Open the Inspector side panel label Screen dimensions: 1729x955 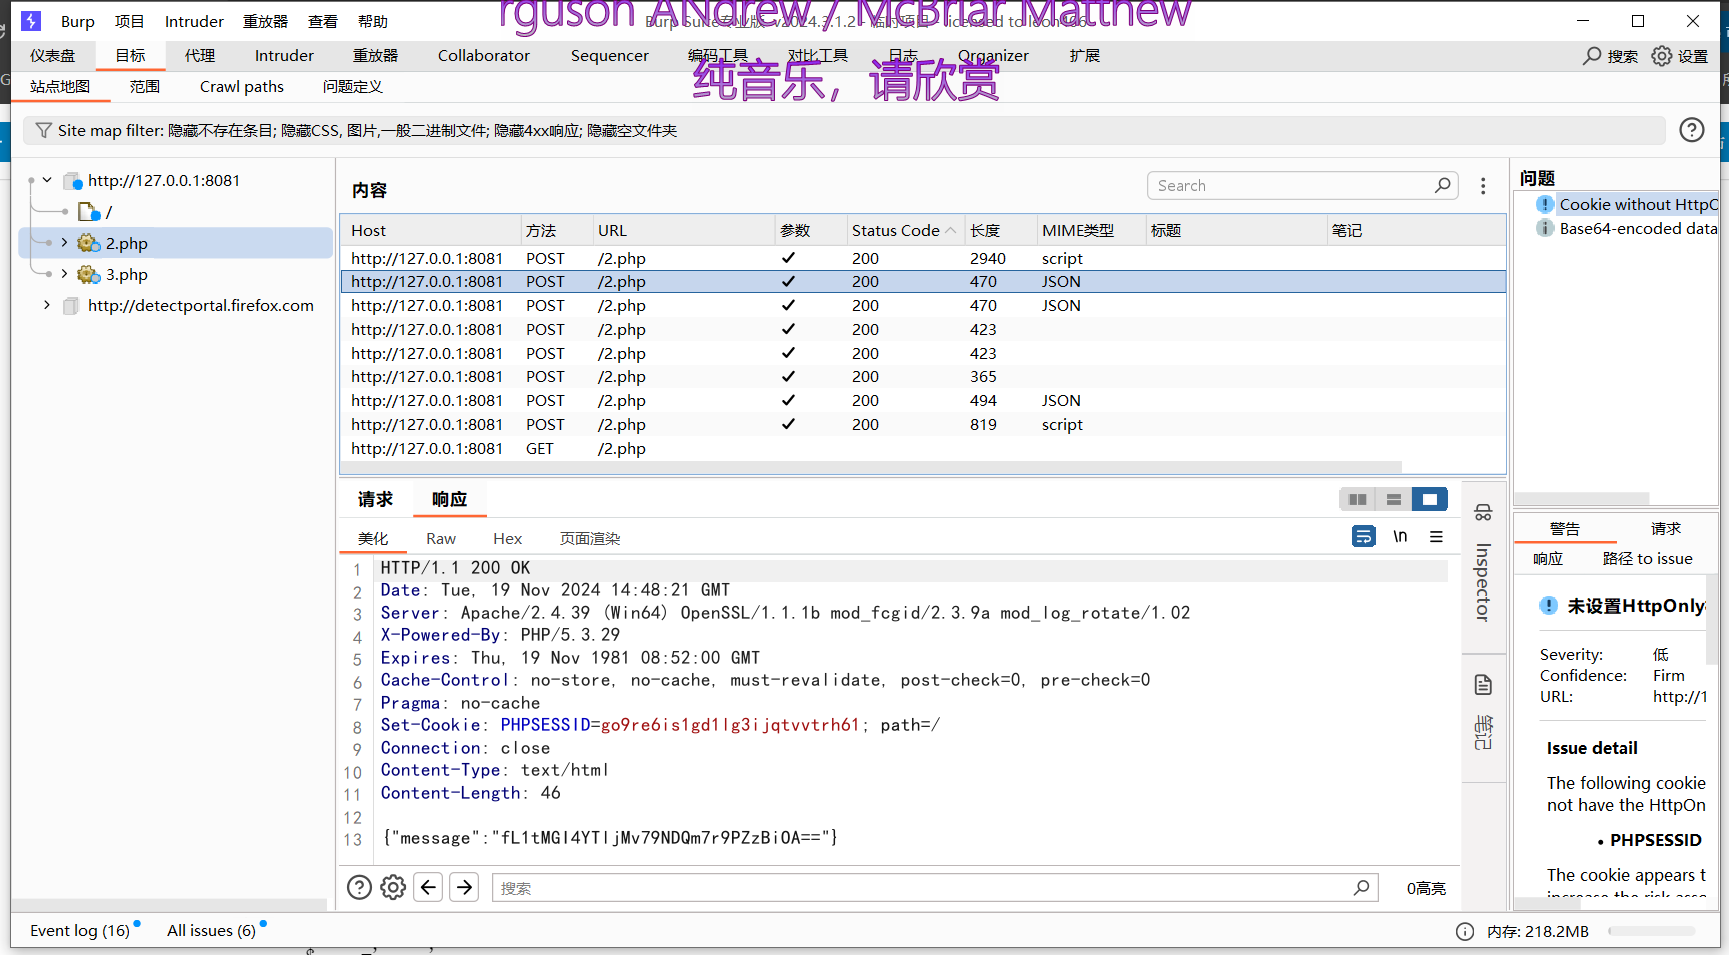[1483, 582]
